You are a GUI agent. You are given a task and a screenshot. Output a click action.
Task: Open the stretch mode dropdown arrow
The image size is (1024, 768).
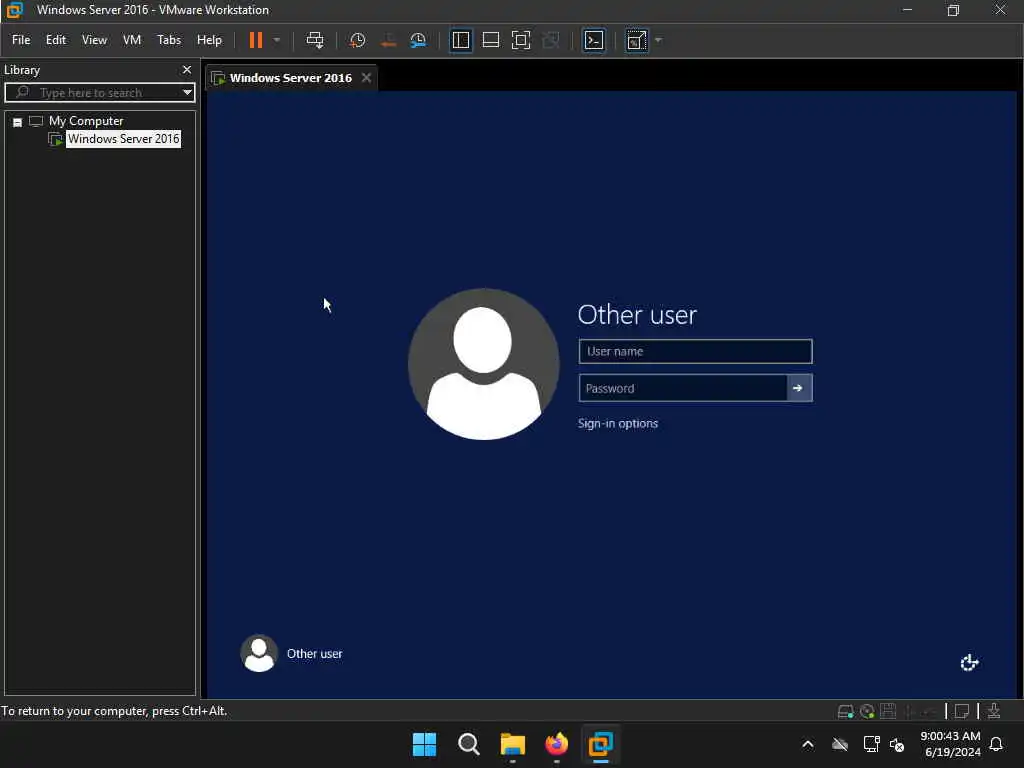[658, 40]
